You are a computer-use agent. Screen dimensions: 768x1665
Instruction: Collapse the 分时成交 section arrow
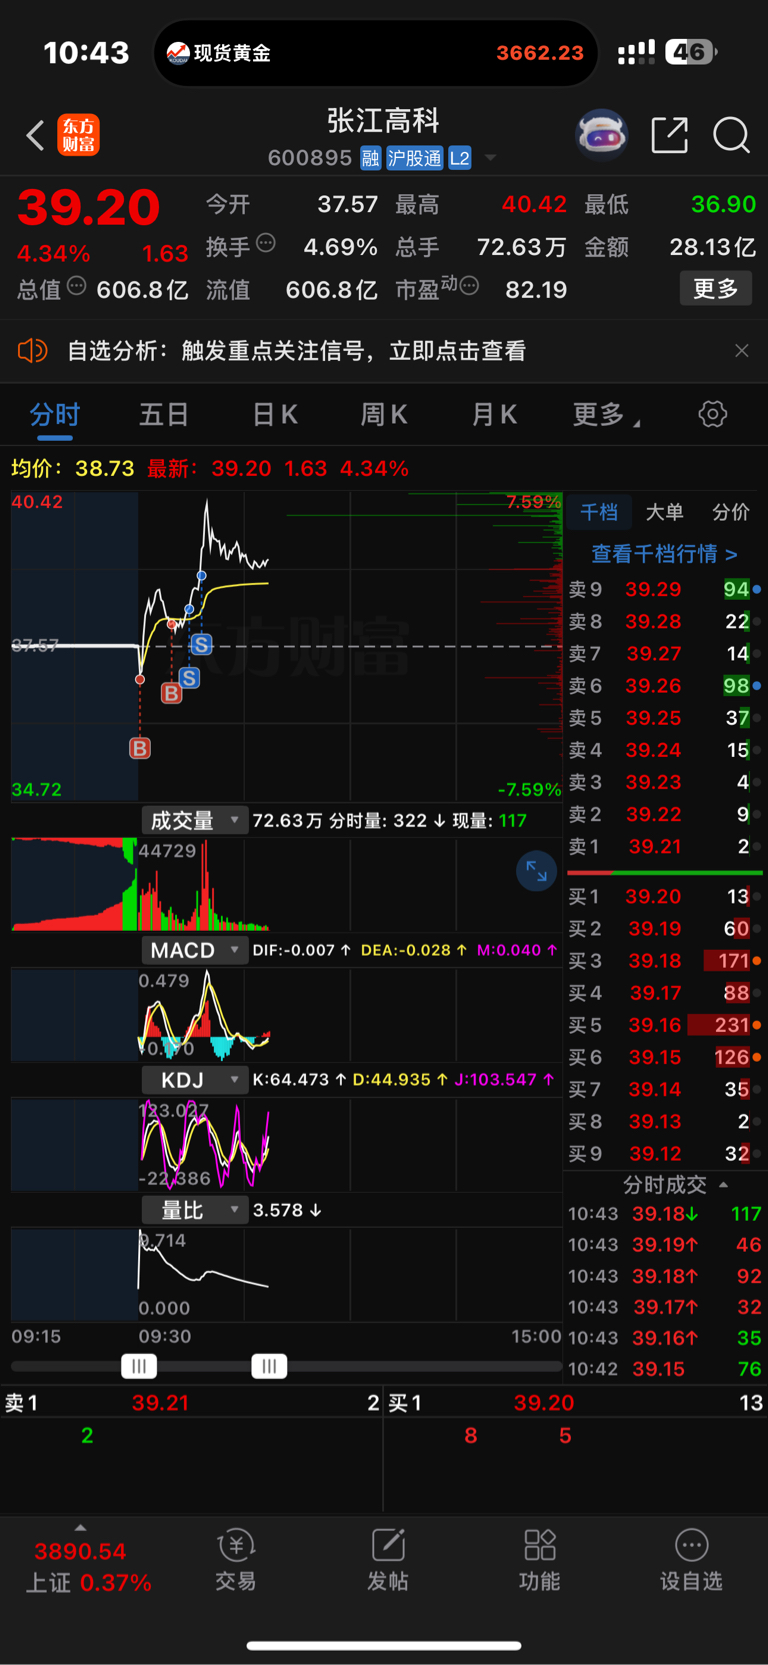click(x=724, y=1185)
